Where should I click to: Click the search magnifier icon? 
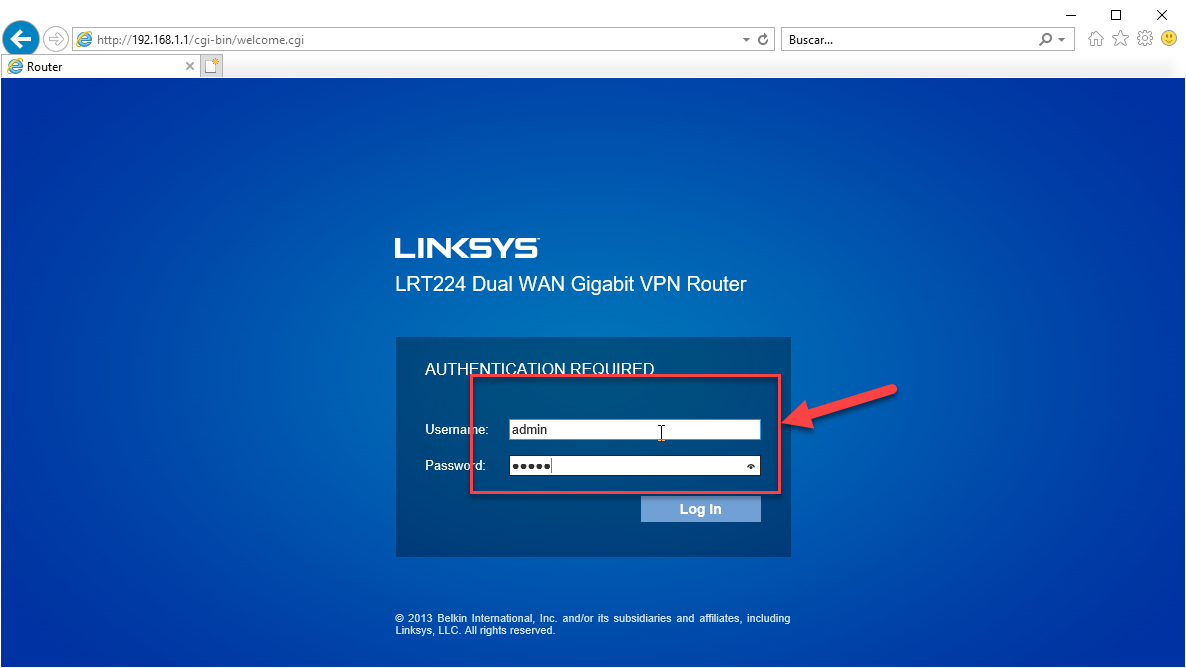coord(1046,40)
